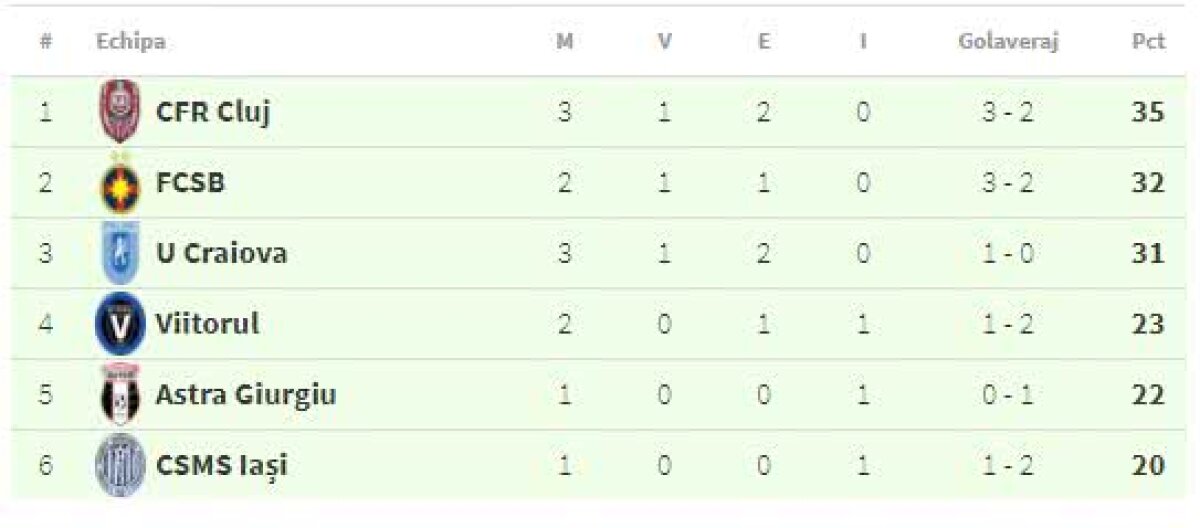1200x528 pixels.
Task: Click the Viitorul team logo
Action: click(x=120, y=324)
